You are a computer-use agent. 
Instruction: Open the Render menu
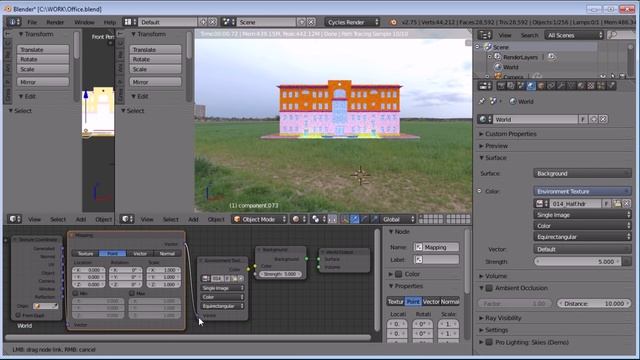coord(55,22)
